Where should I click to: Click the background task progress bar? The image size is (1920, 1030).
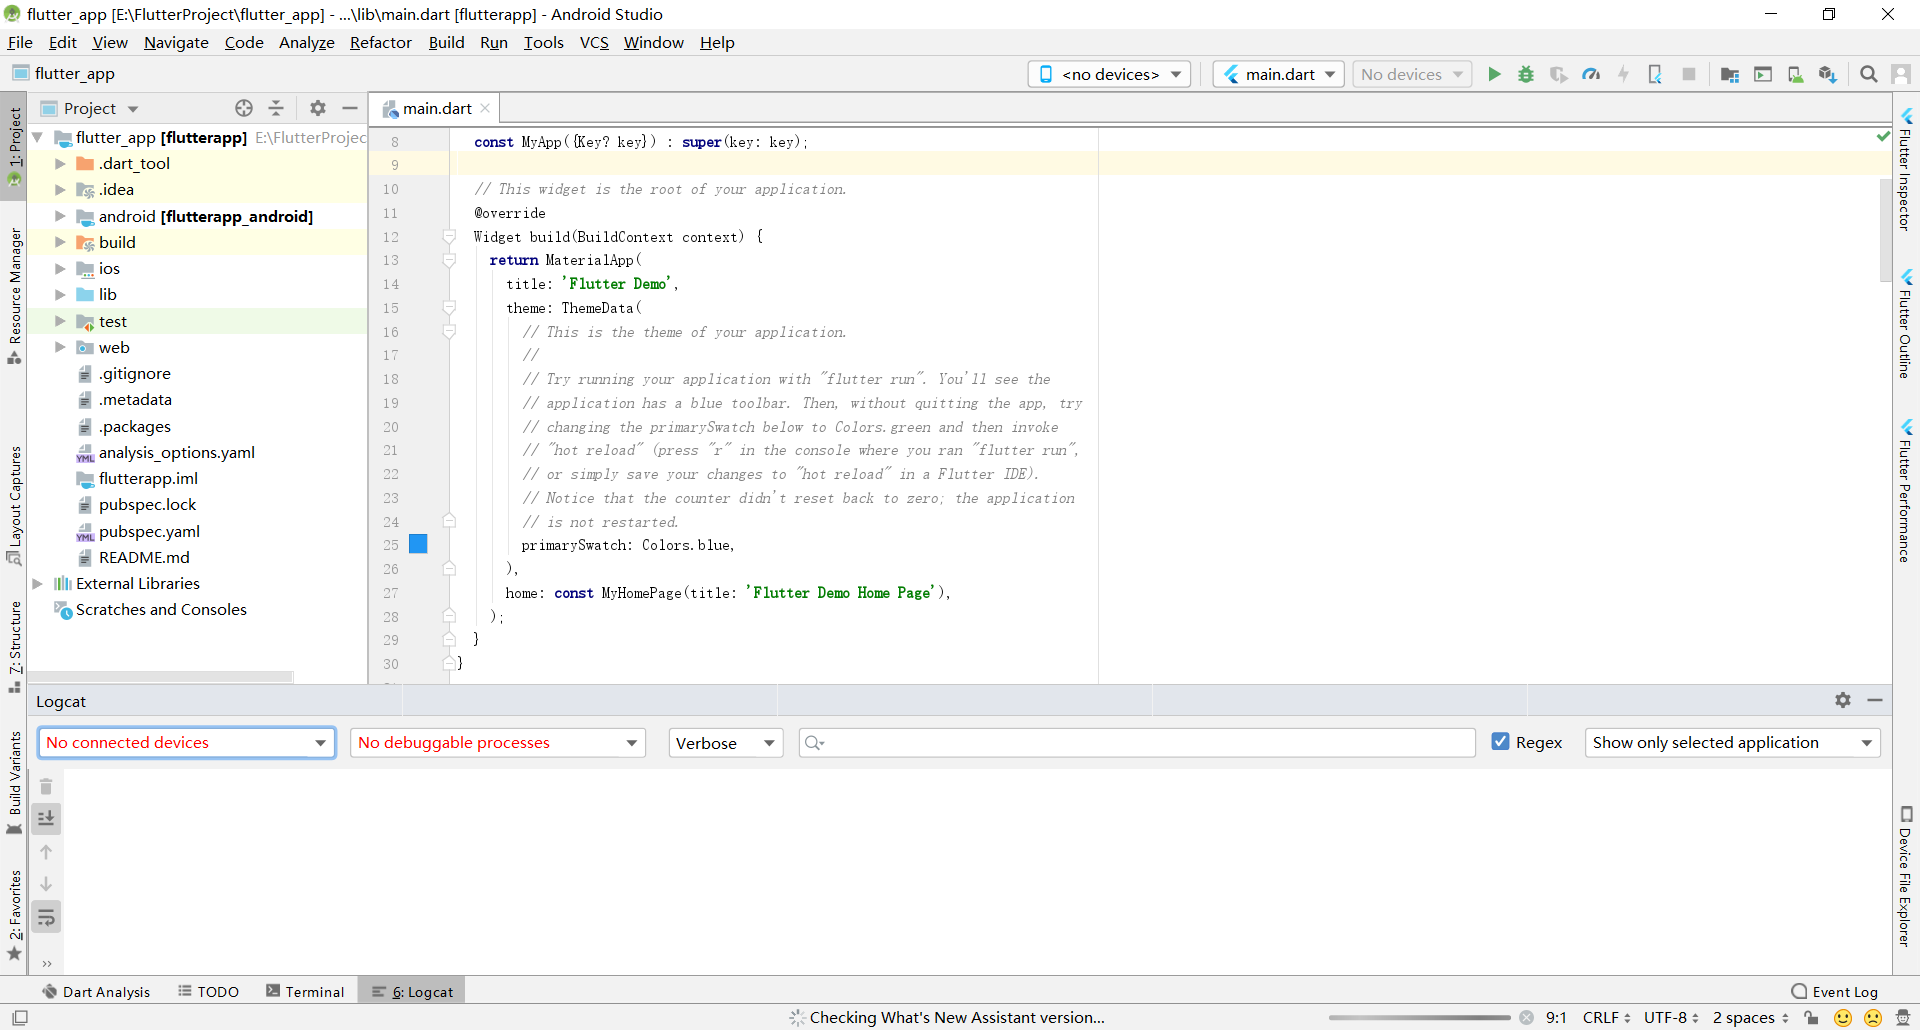[1419, 1018]
